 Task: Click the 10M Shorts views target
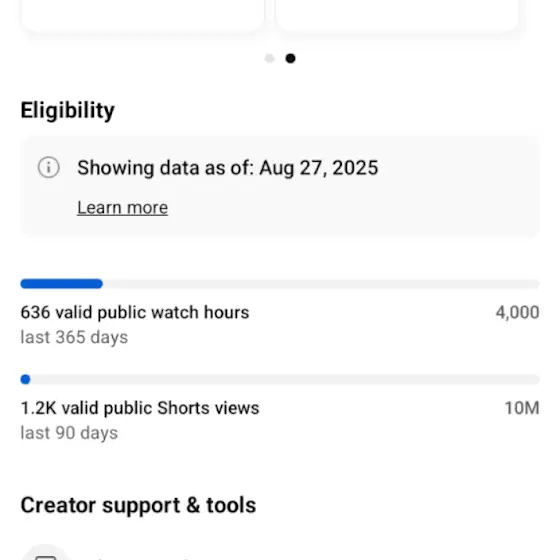(522, 408)
